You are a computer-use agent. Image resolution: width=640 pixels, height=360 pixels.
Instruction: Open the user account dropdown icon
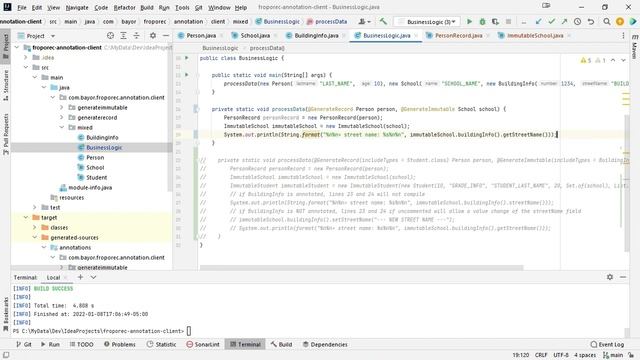point(364,21)
